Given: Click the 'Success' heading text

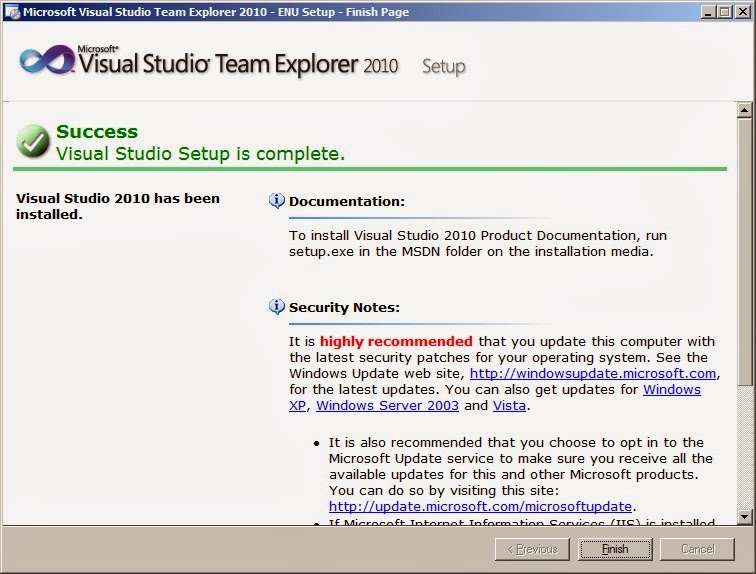Looking at the screenshot, I should tap(97, 132).
